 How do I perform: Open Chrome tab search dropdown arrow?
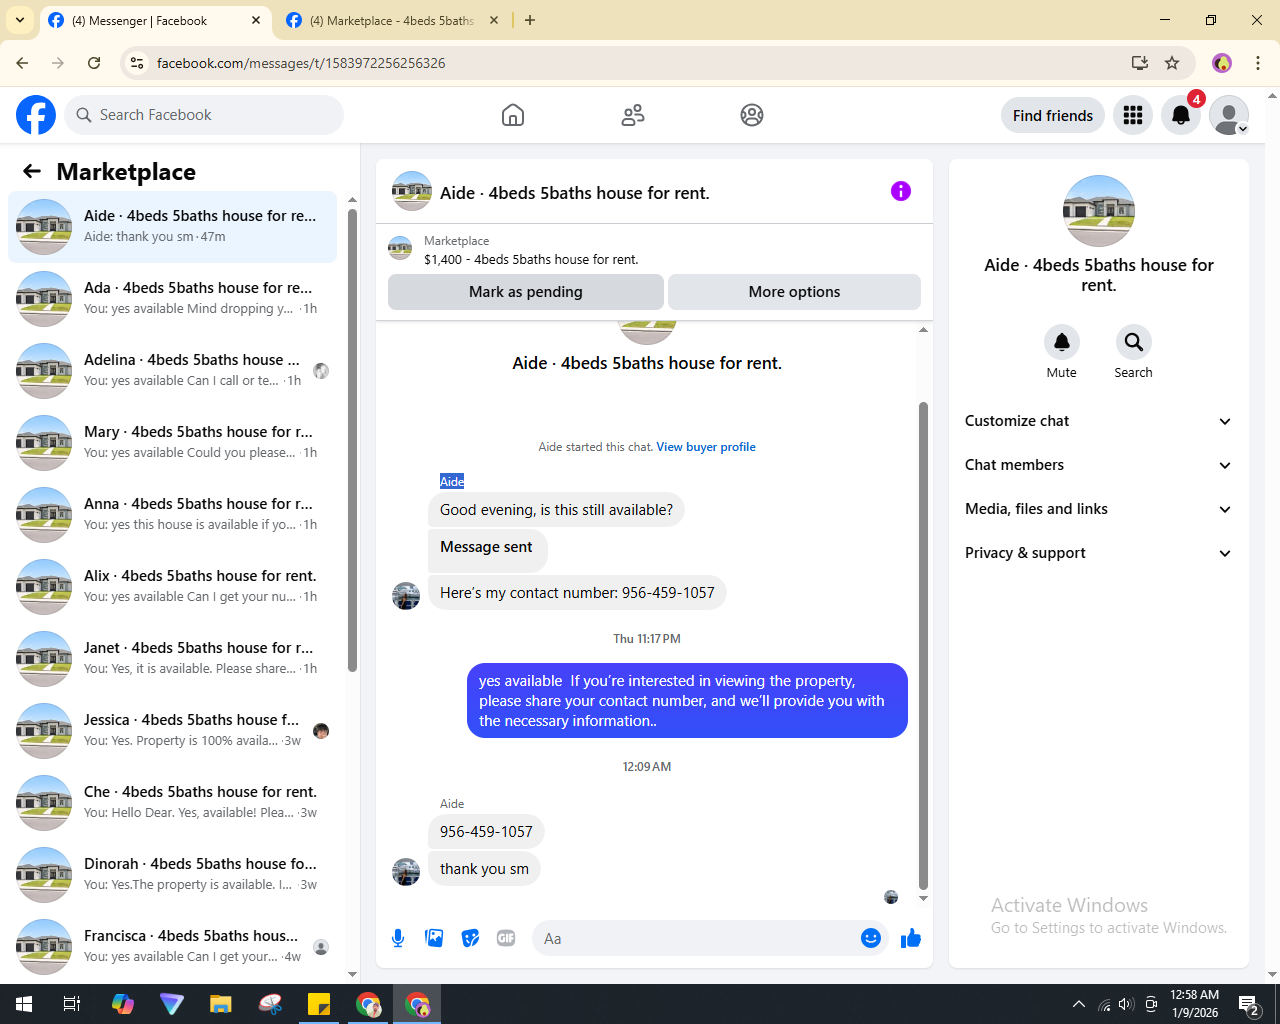click(20, 20)
